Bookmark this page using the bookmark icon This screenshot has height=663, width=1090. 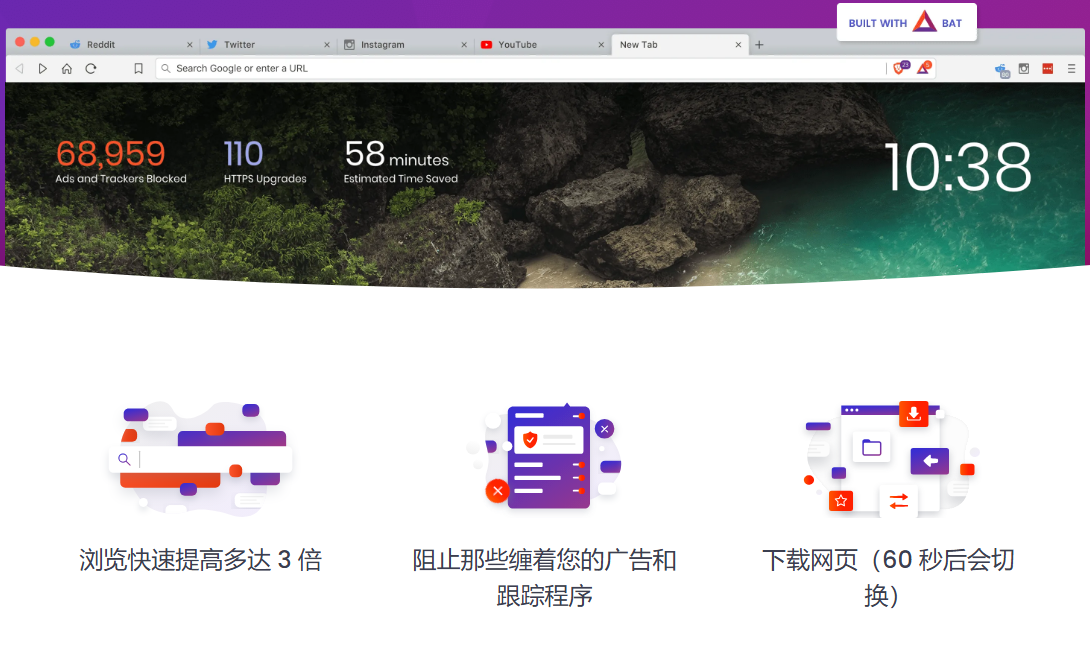coord(138,68)
